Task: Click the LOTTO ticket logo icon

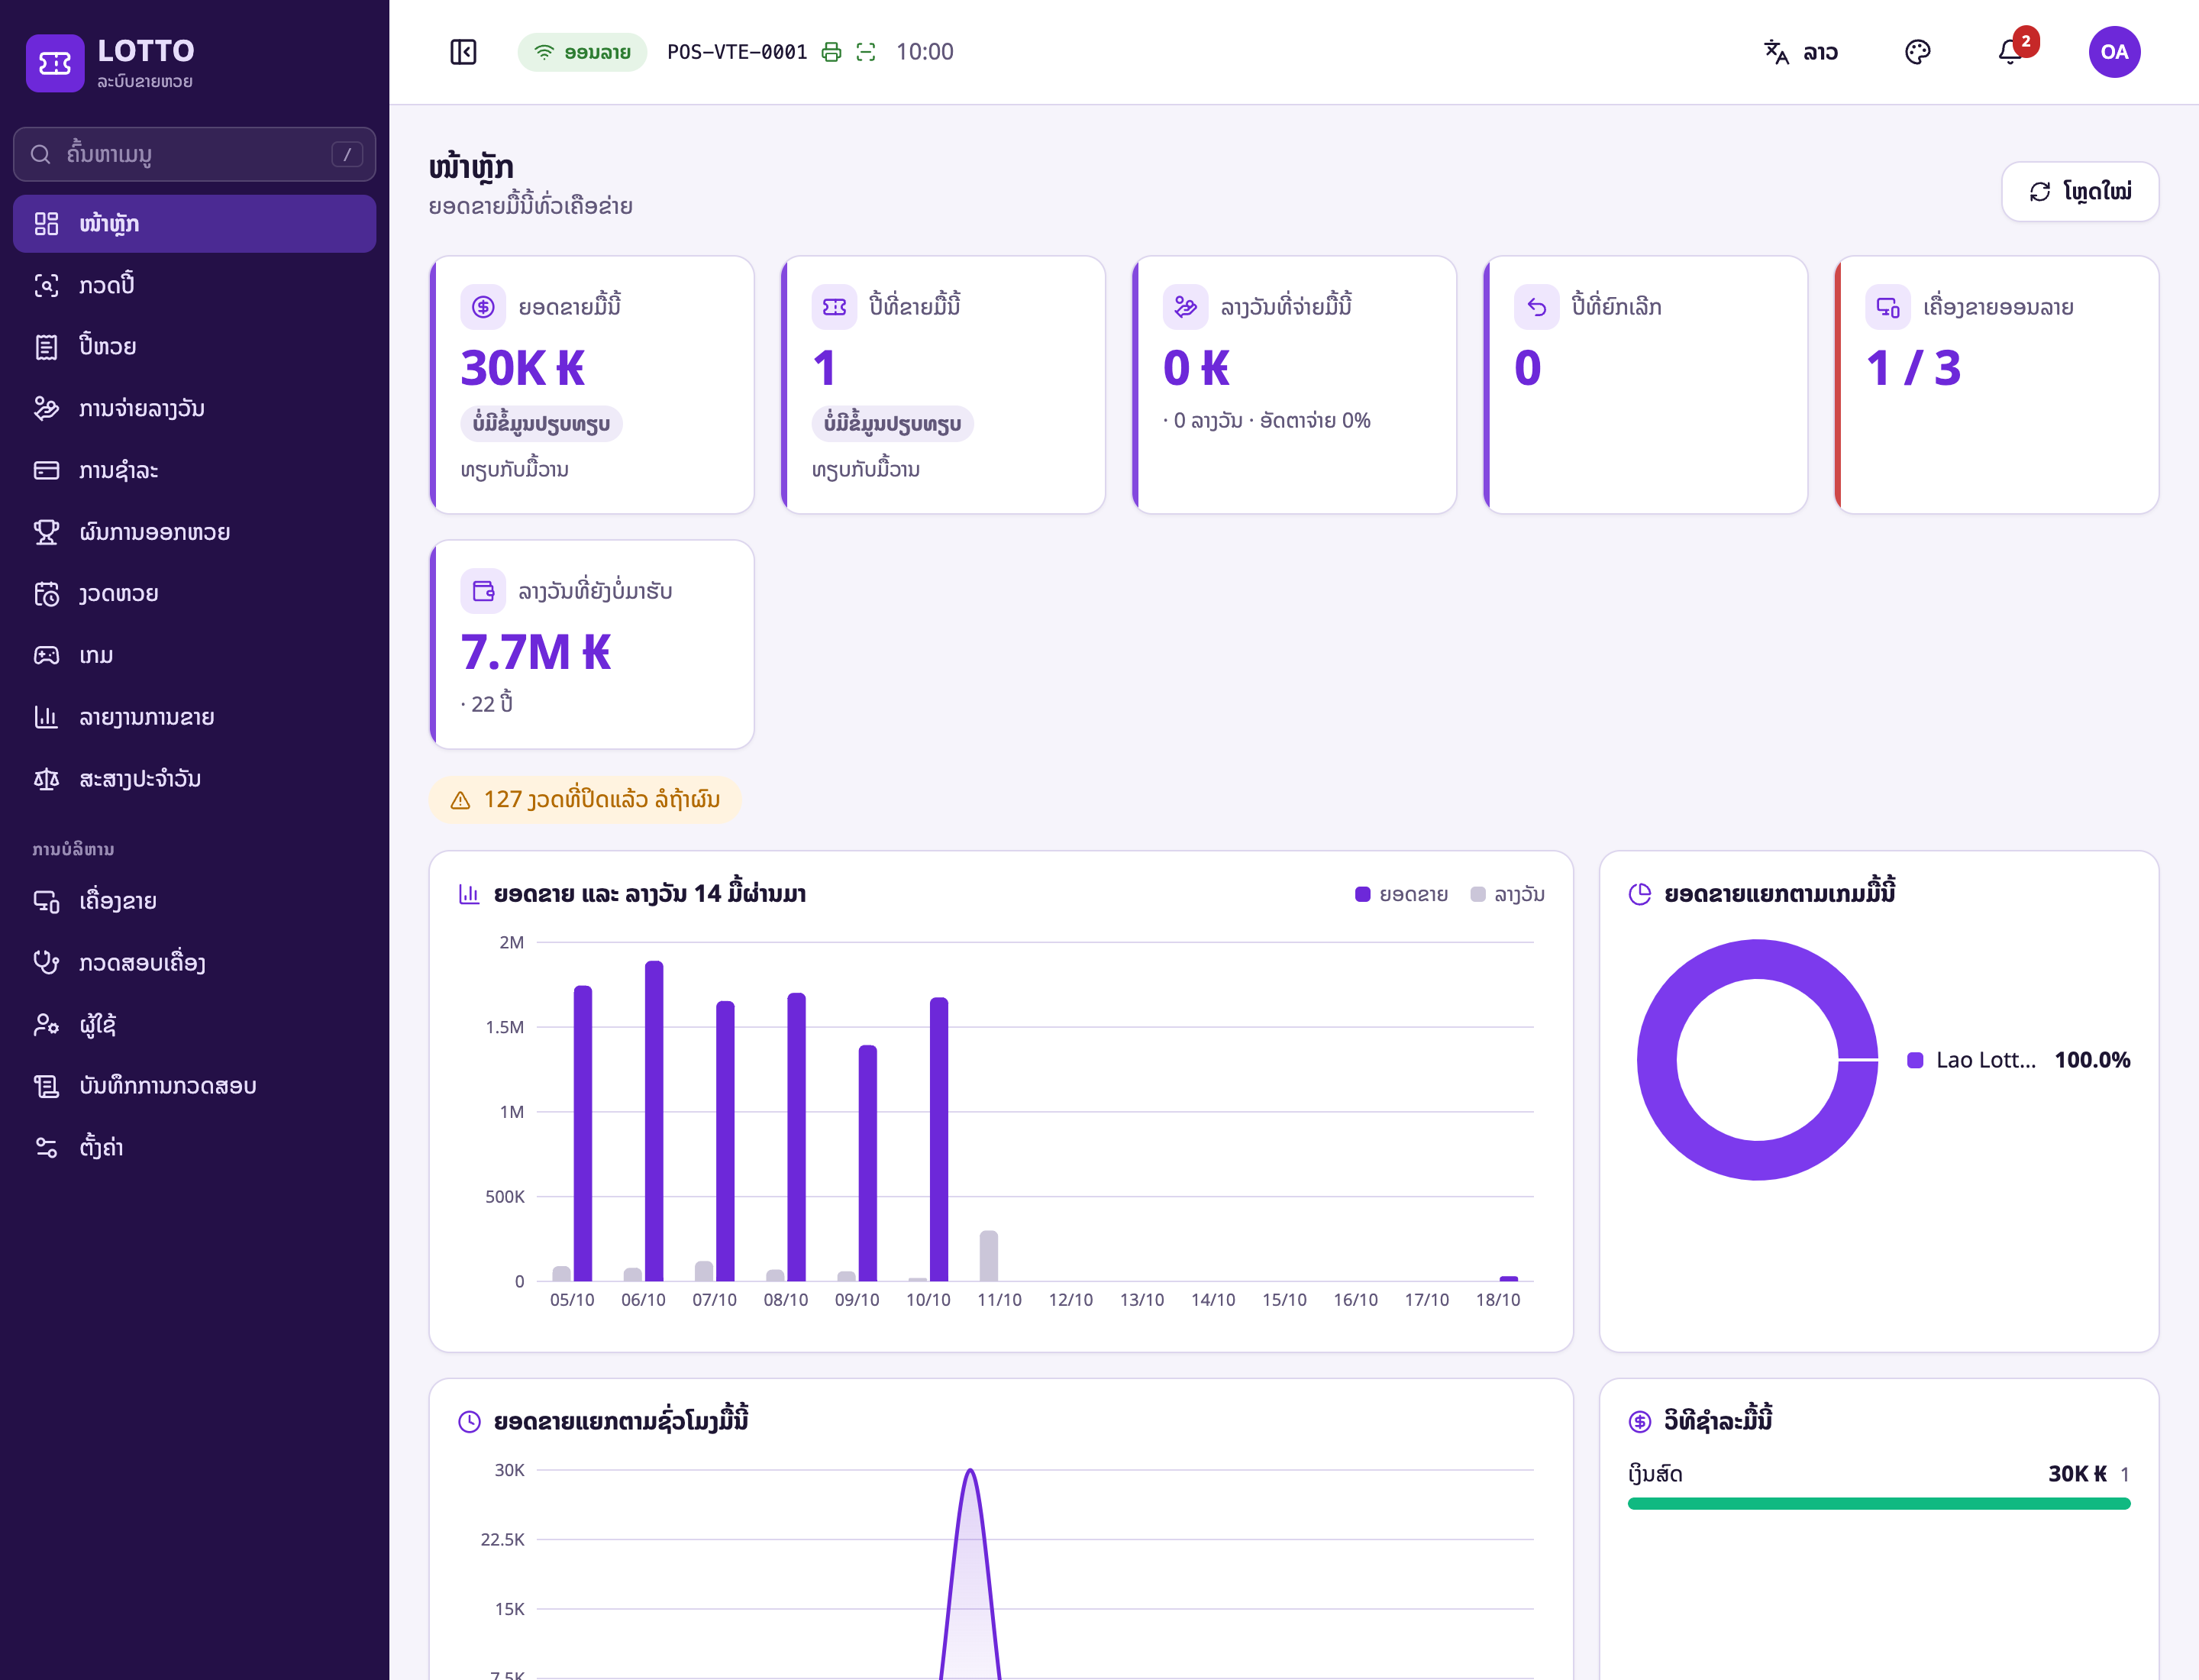Action: [x=55, y=63]
